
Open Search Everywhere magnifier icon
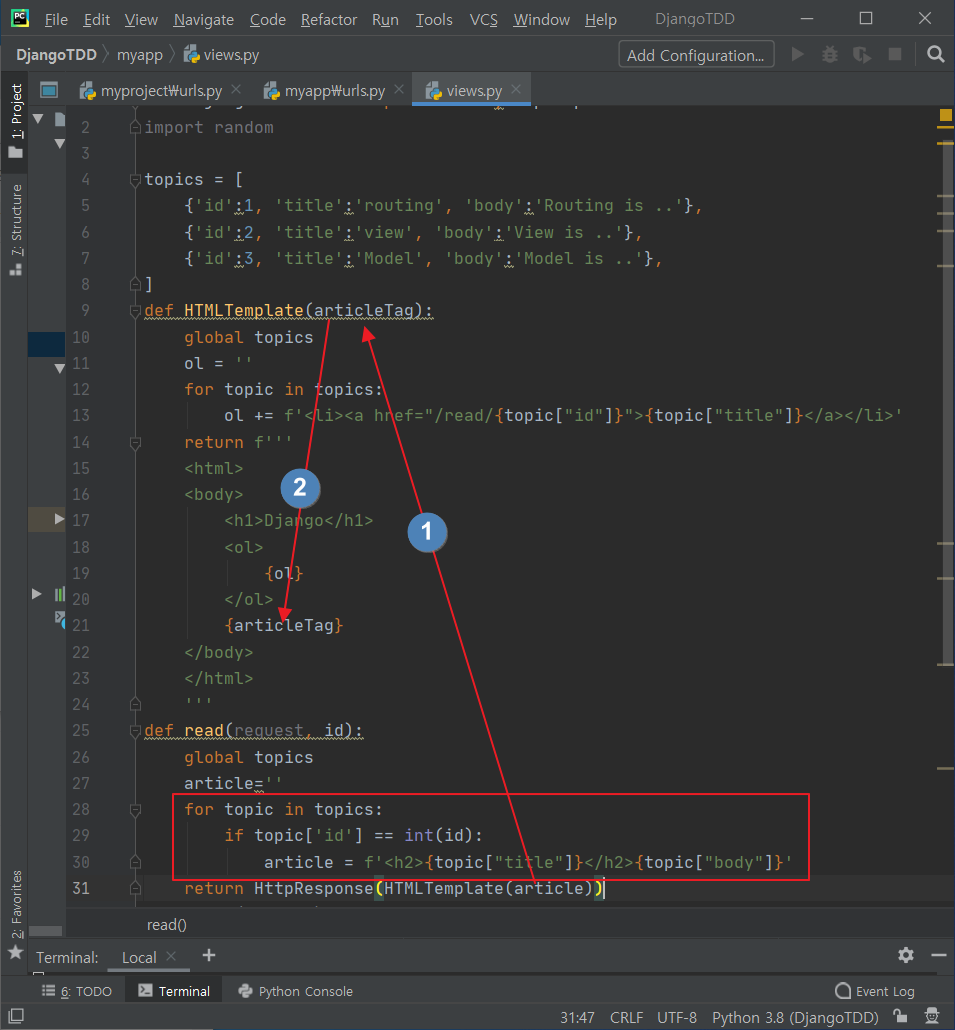(935, 54)
